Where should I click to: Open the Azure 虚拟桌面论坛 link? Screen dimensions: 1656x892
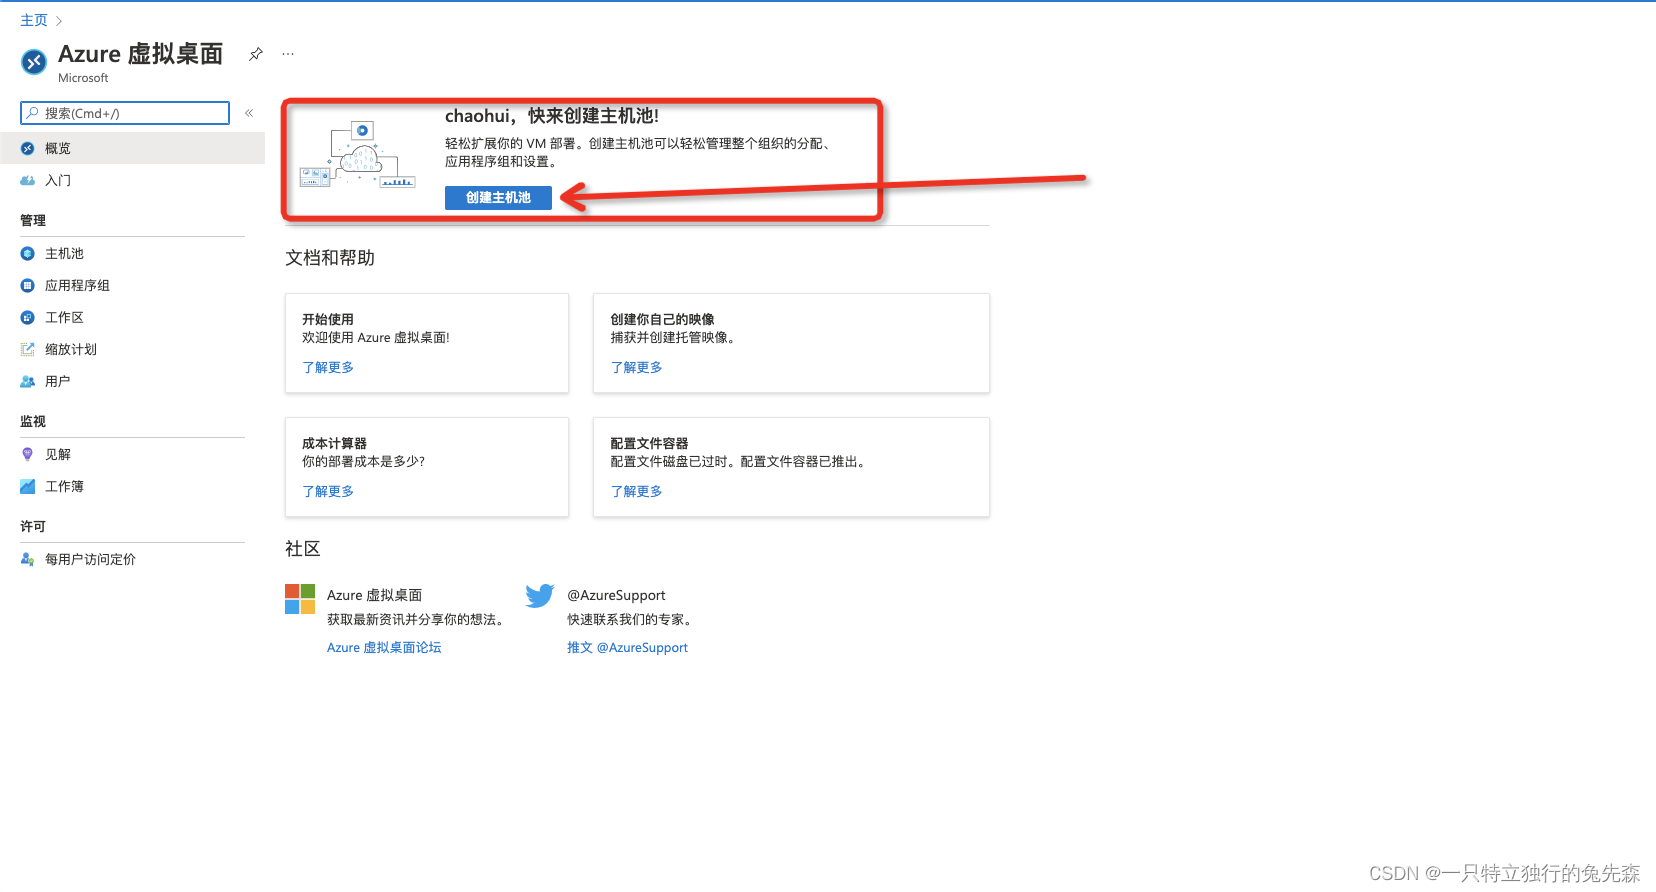(x=384, y=647)
